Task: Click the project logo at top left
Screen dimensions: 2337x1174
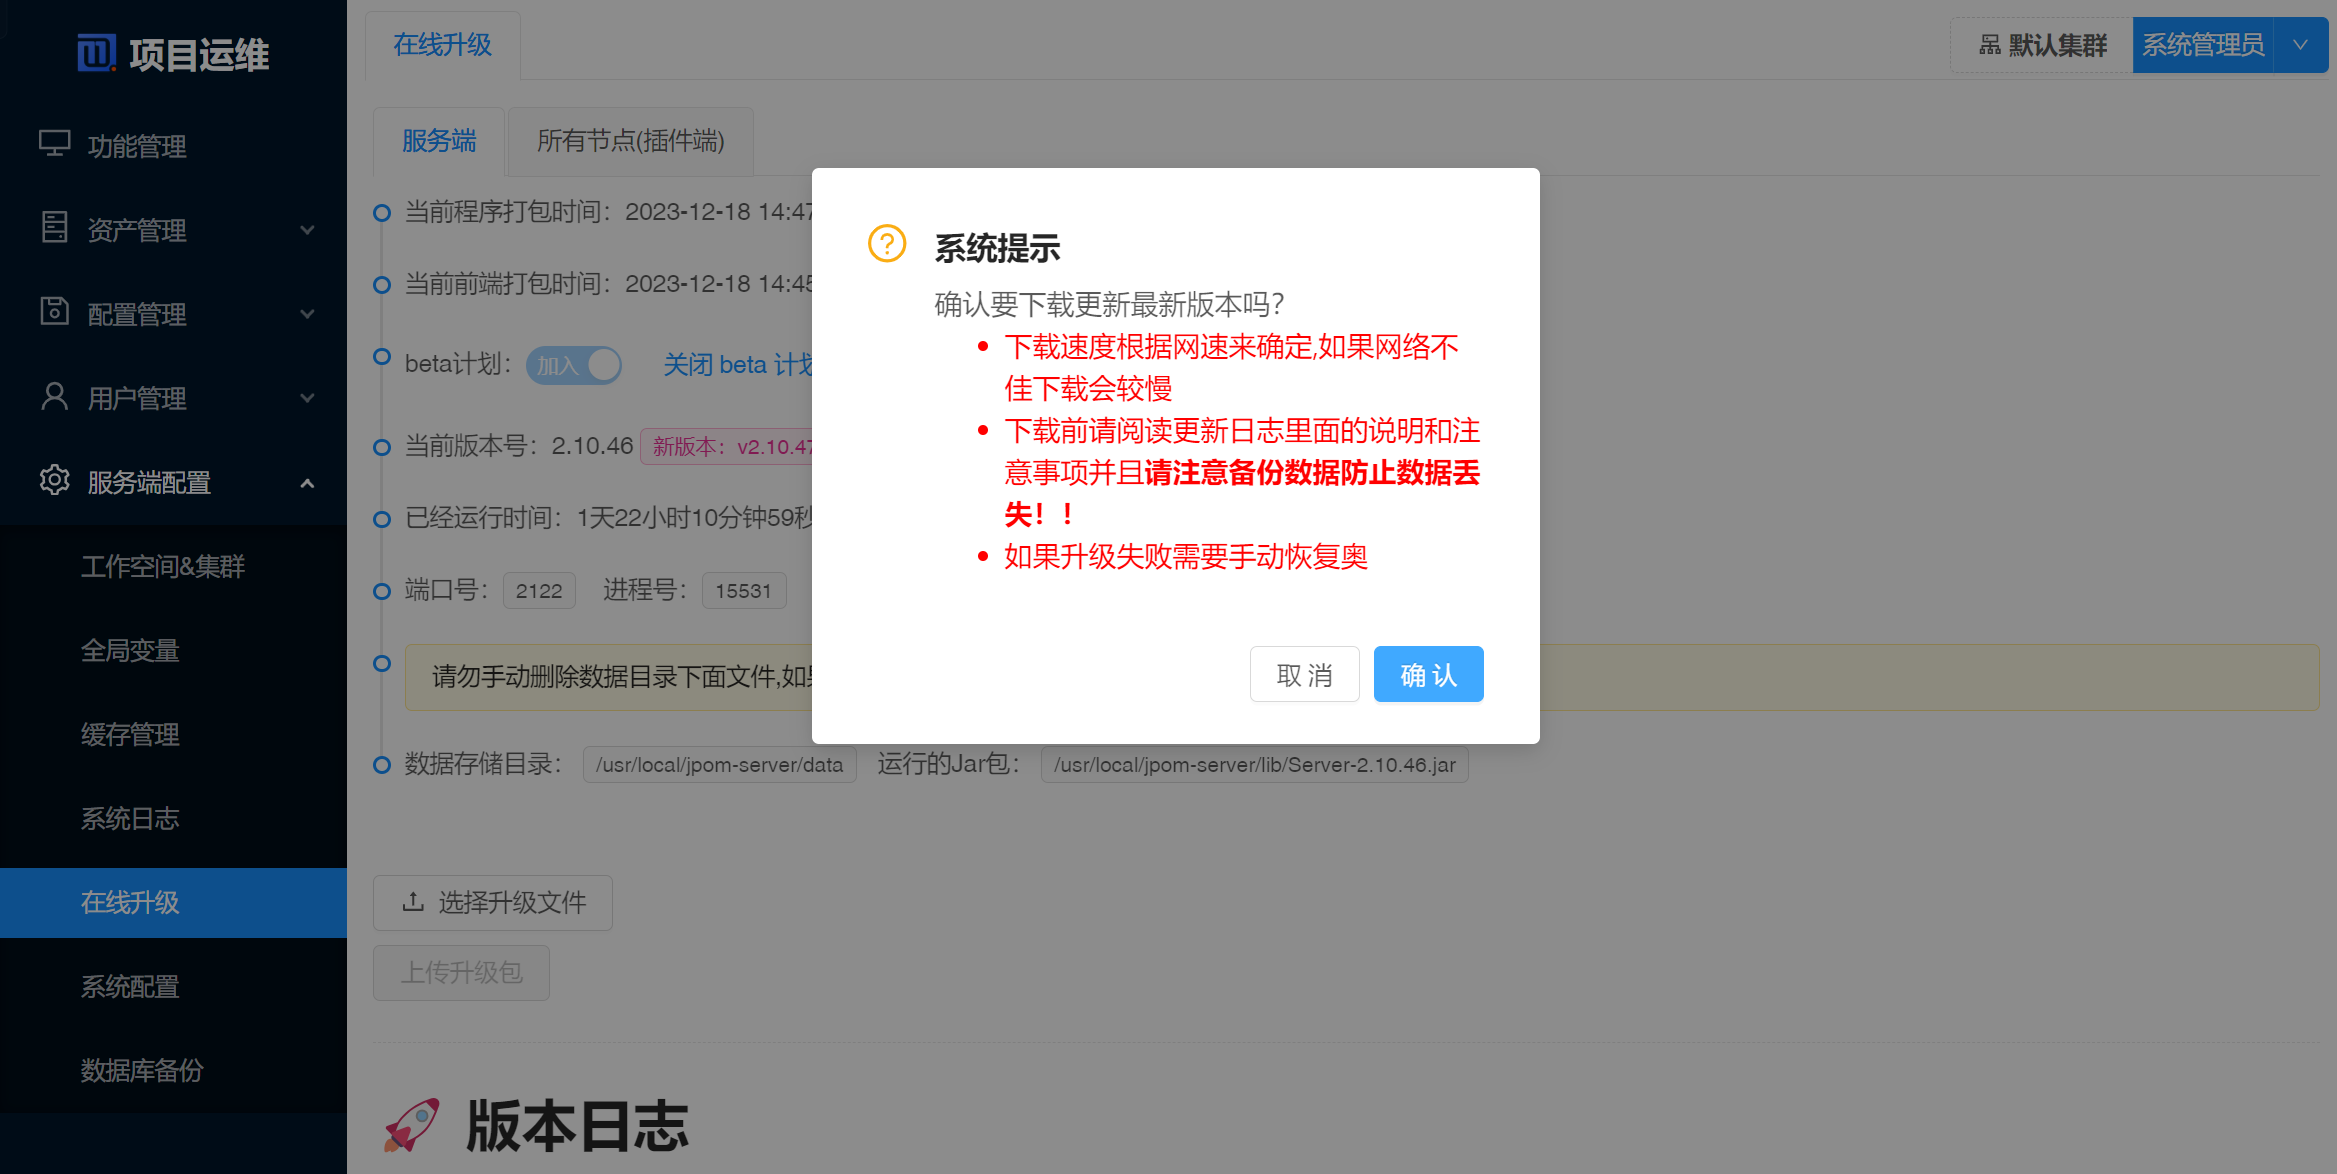Action: point(95,54)
